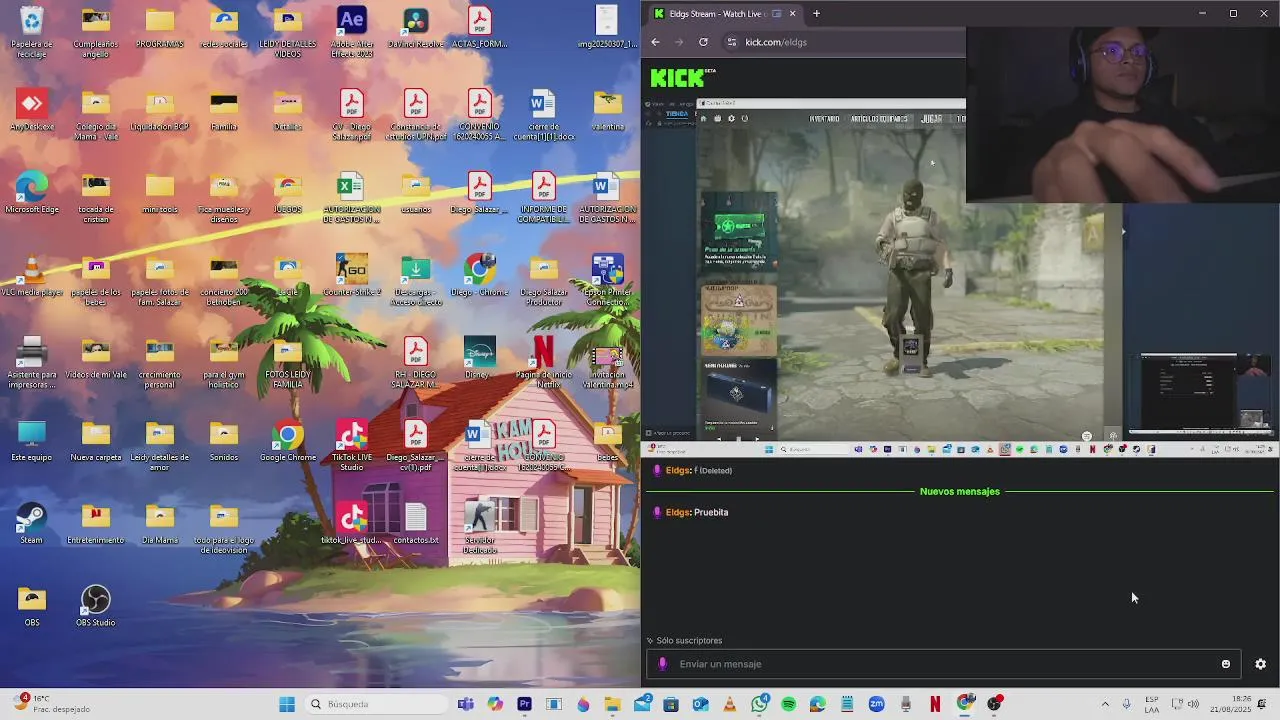Screen dimensions: 1280x720
Task: Show hidden system tray icons
Action: pos(1105,704)
